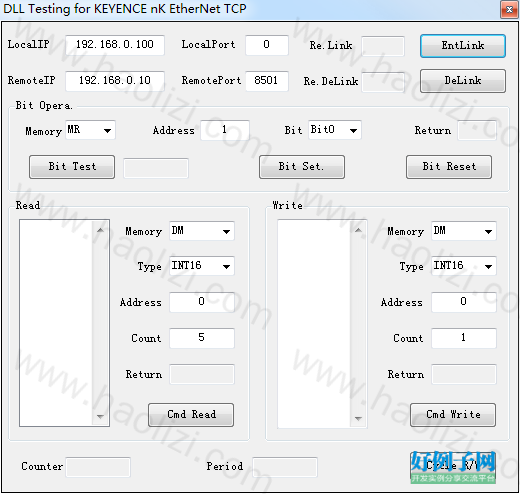
Task: Click the Write box scrollbar up arrow
Action: (x=358, y=230)
